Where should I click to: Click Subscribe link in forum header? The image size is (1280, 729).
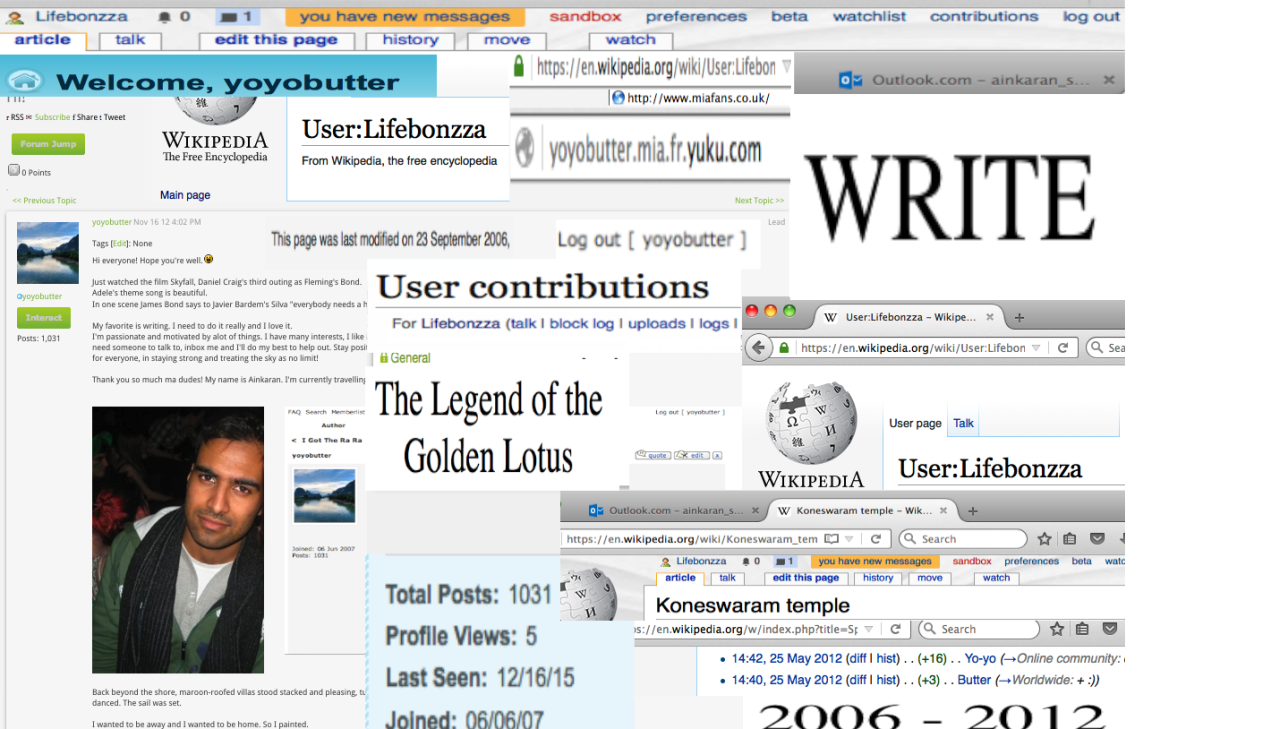tap(53, 117)
